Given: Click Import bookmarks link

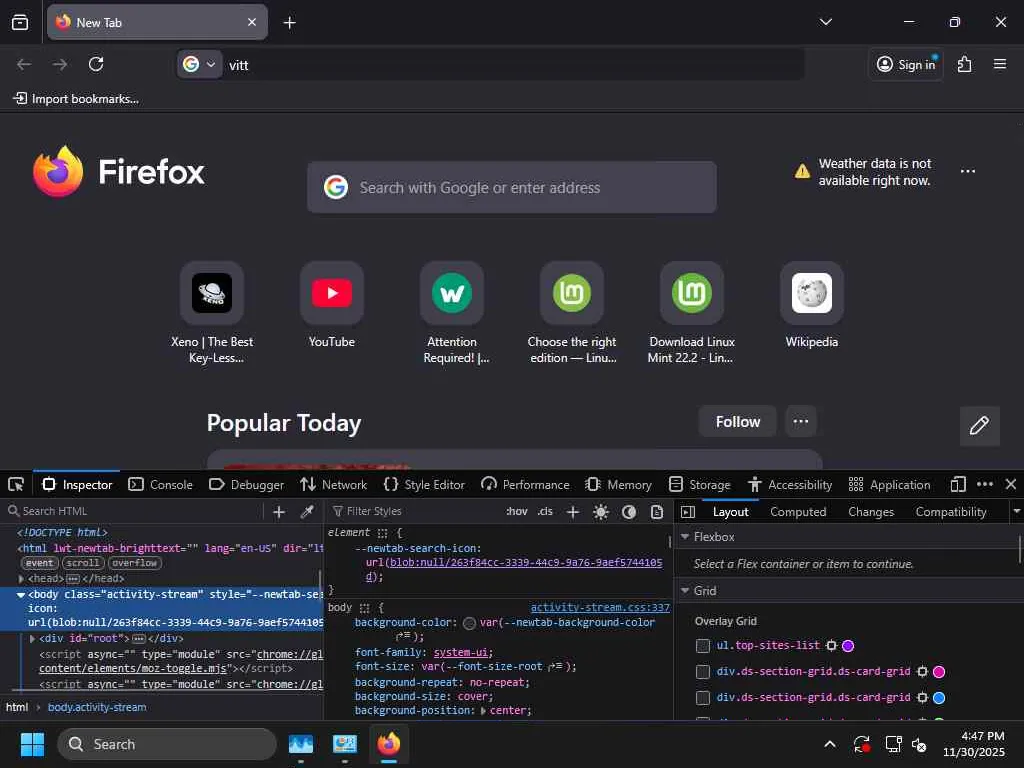Looking at the screenshot, I should (76, 99).
